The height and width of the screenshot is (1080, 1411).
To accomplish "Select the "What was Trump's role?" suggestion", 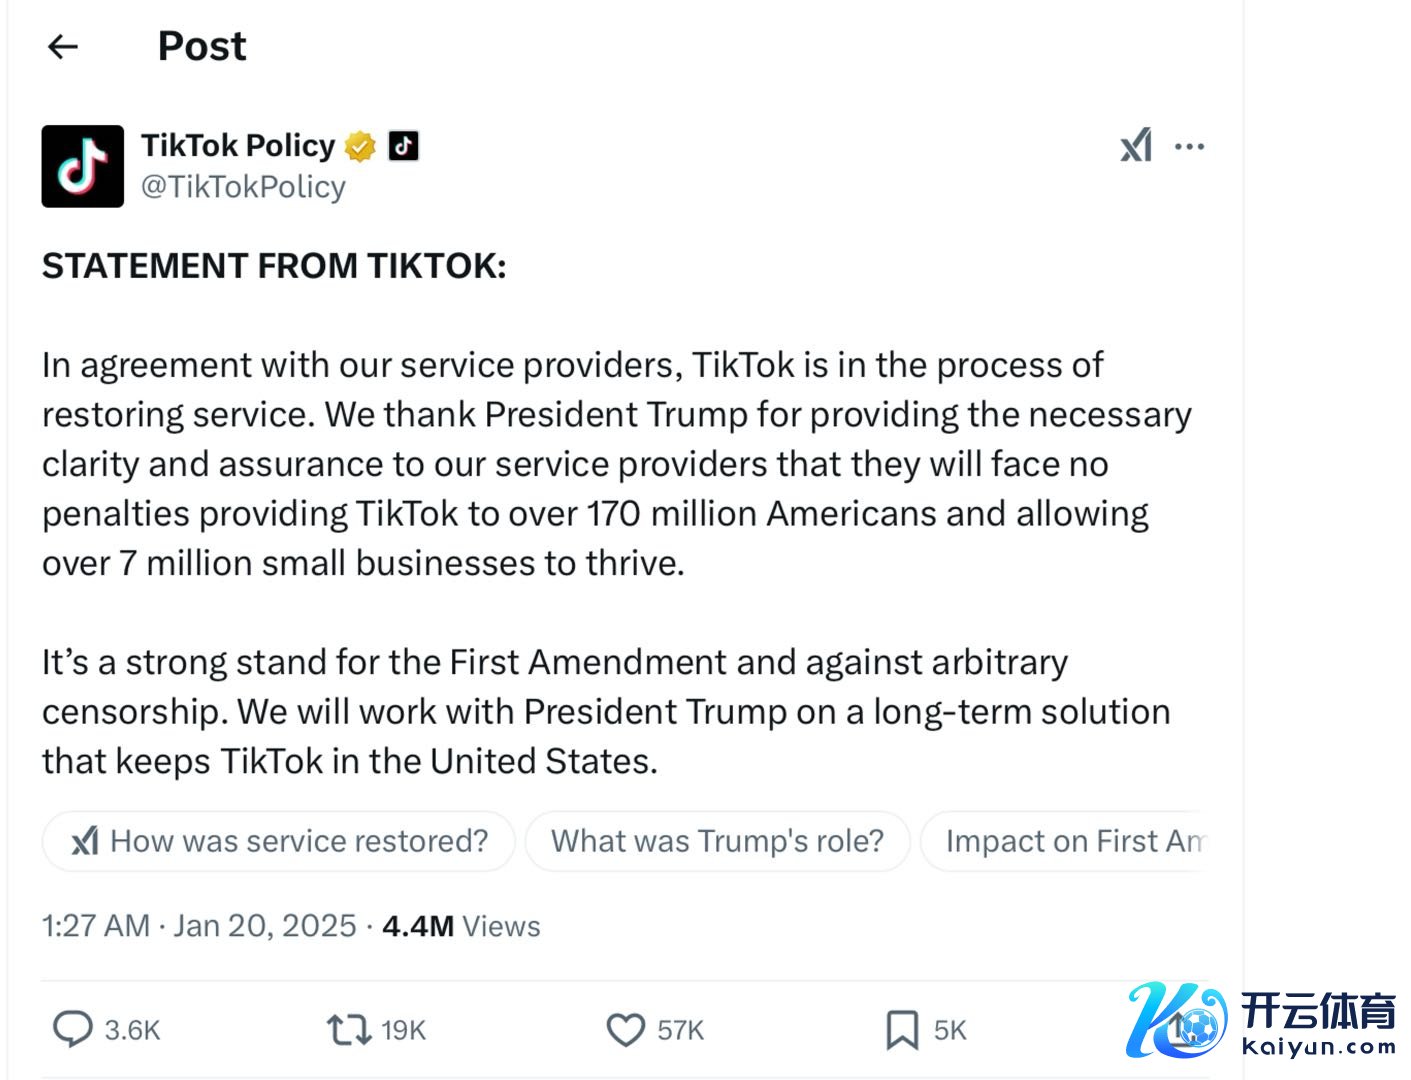I will pyautogui.click(x=717, y=841).
